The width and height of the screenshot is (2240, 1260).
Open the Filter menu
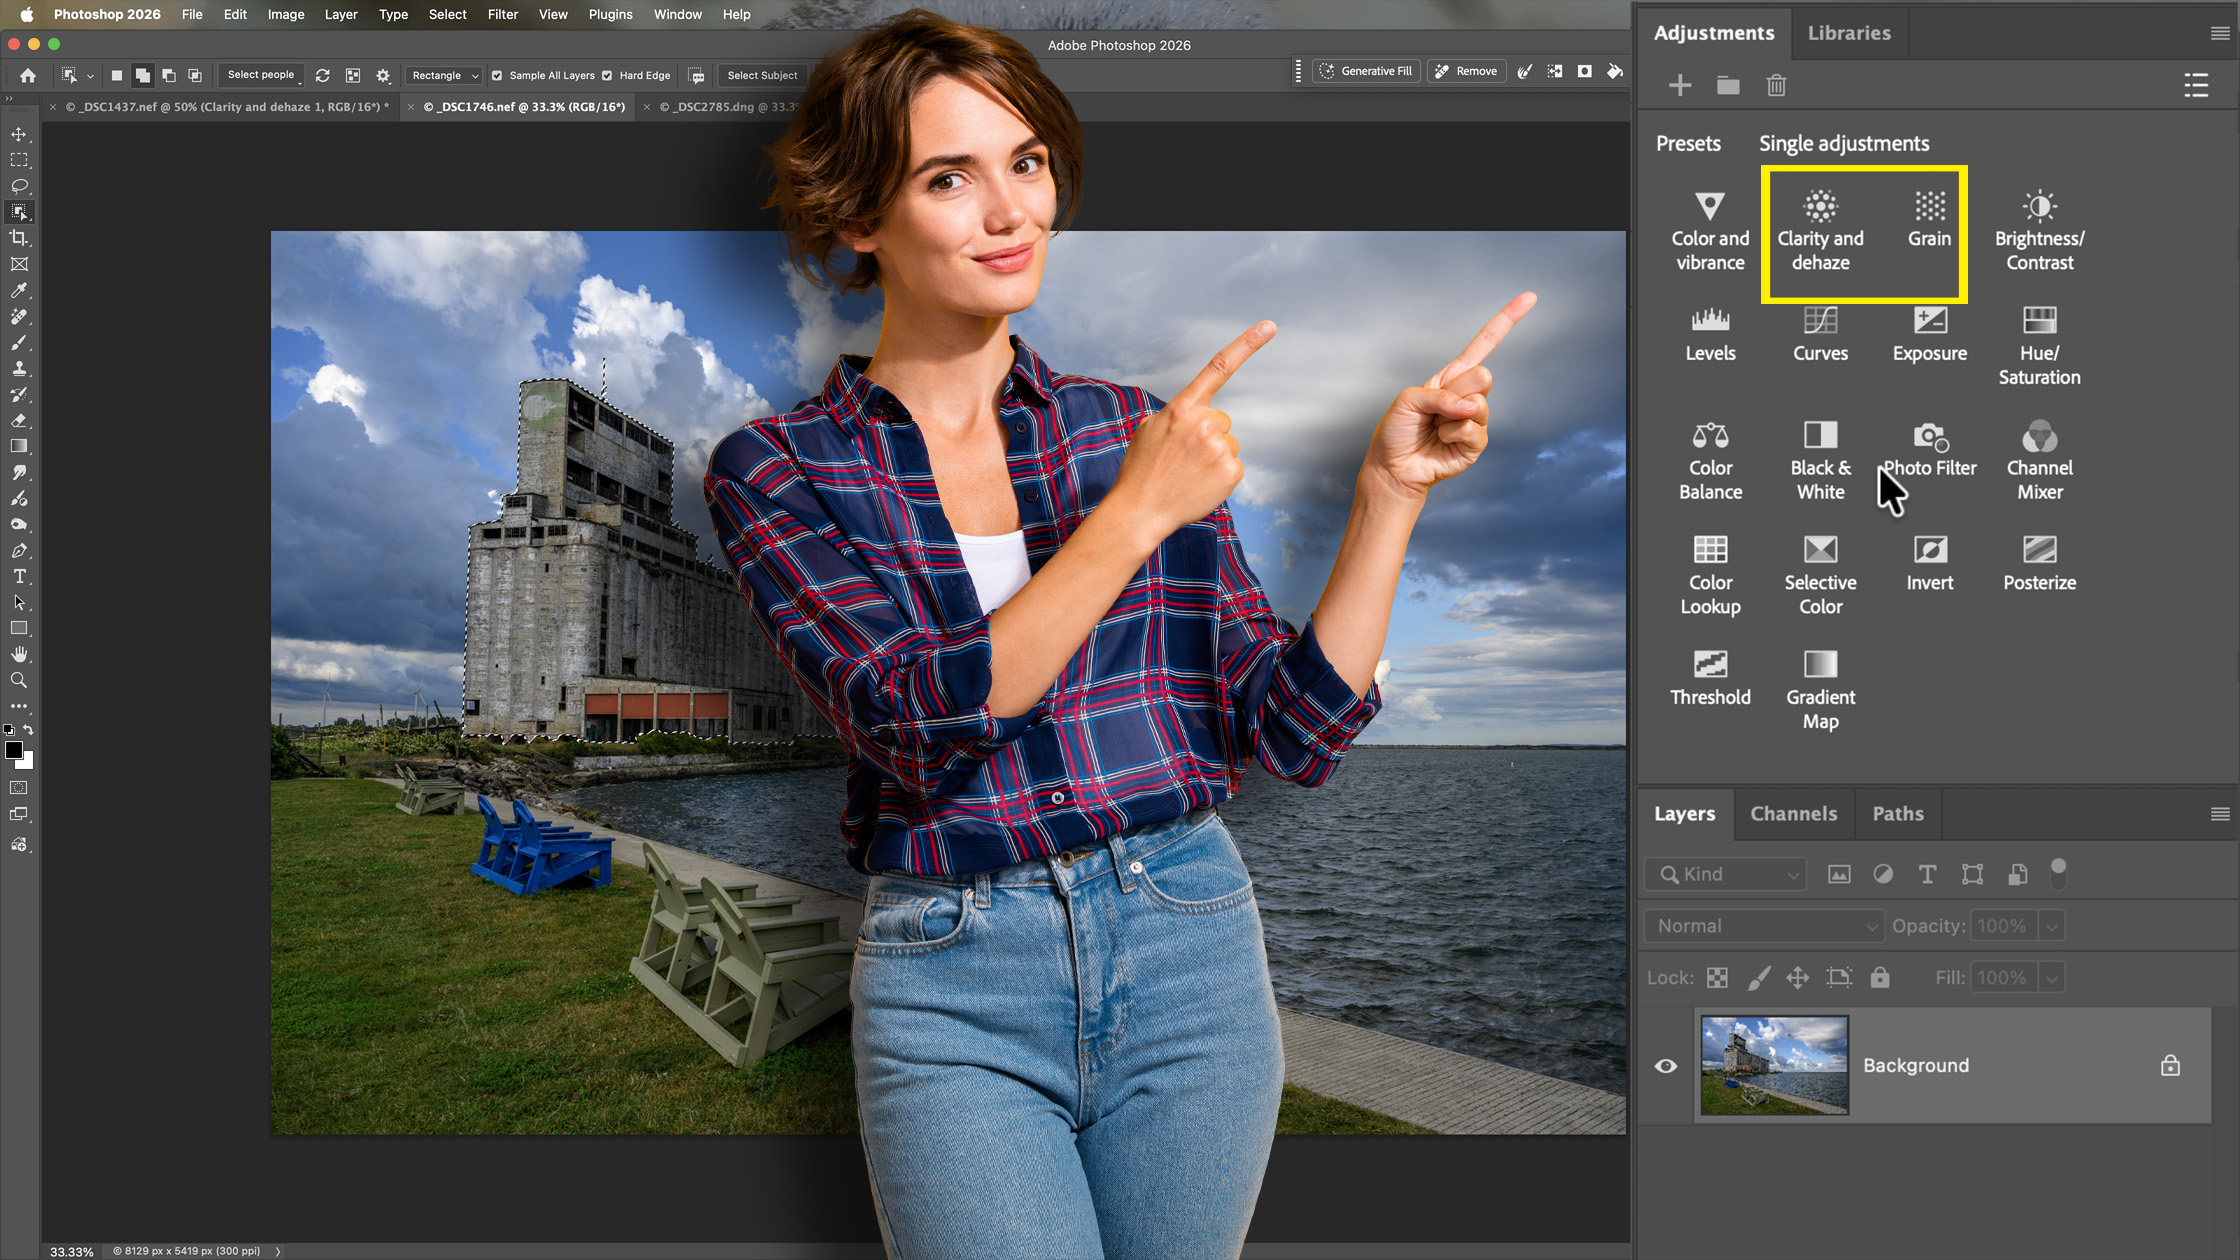[x=502, y=14]
